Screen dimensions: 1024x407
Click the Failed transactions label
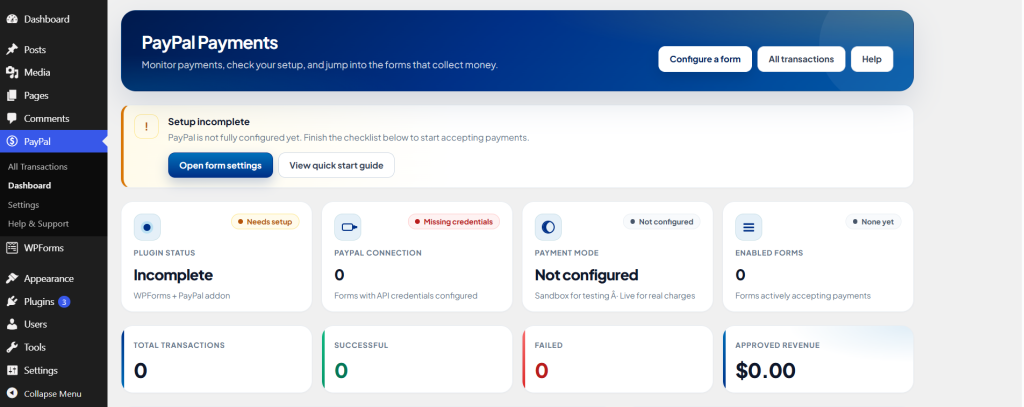[x=549, y=345]
